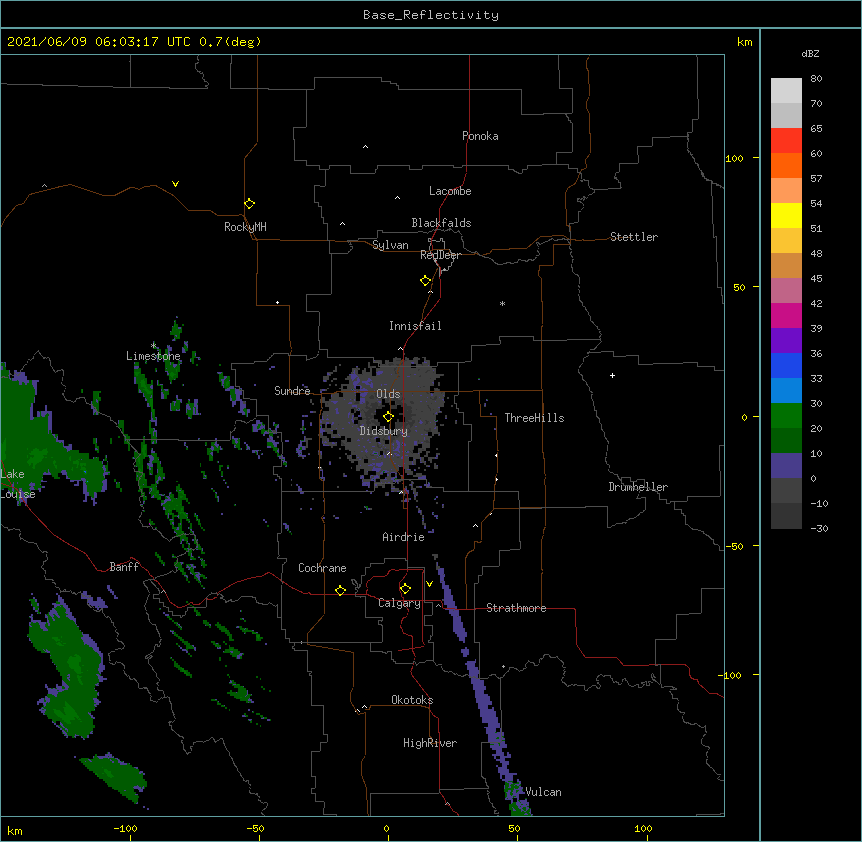The width and height of the screenshot is (862, 842).
Task: Click the Stettler label
Action: click(x=634, y=237)
